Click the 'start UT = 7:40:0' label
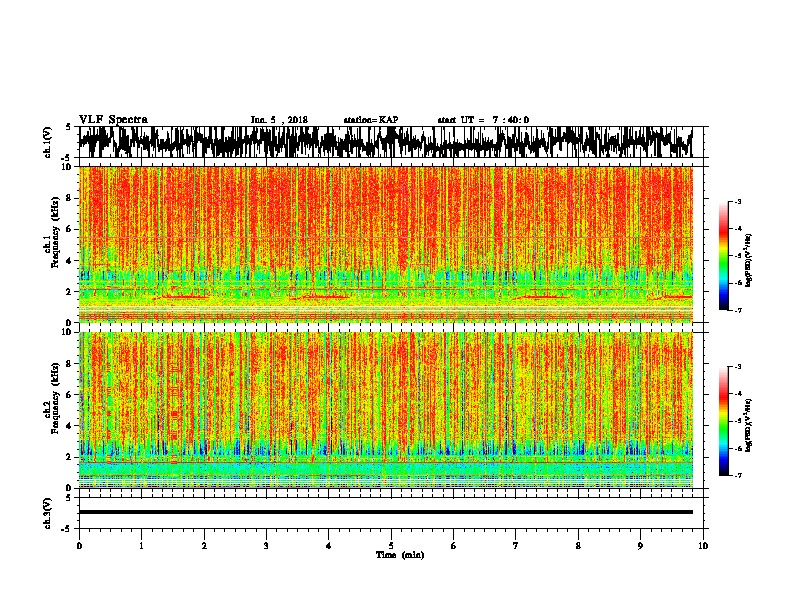792x612 pixels. click(x=483, y=120)
